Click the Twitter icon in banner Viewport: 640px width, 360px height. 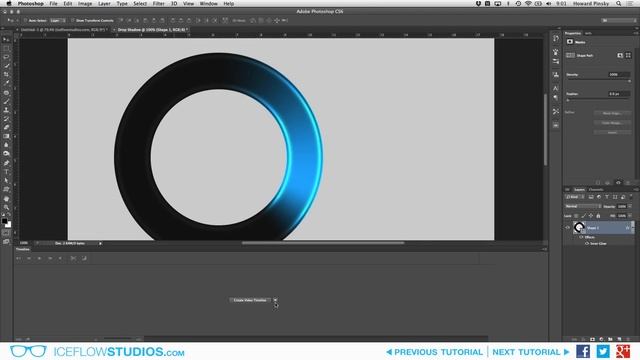pyautogui.click(x=603, y=351)
